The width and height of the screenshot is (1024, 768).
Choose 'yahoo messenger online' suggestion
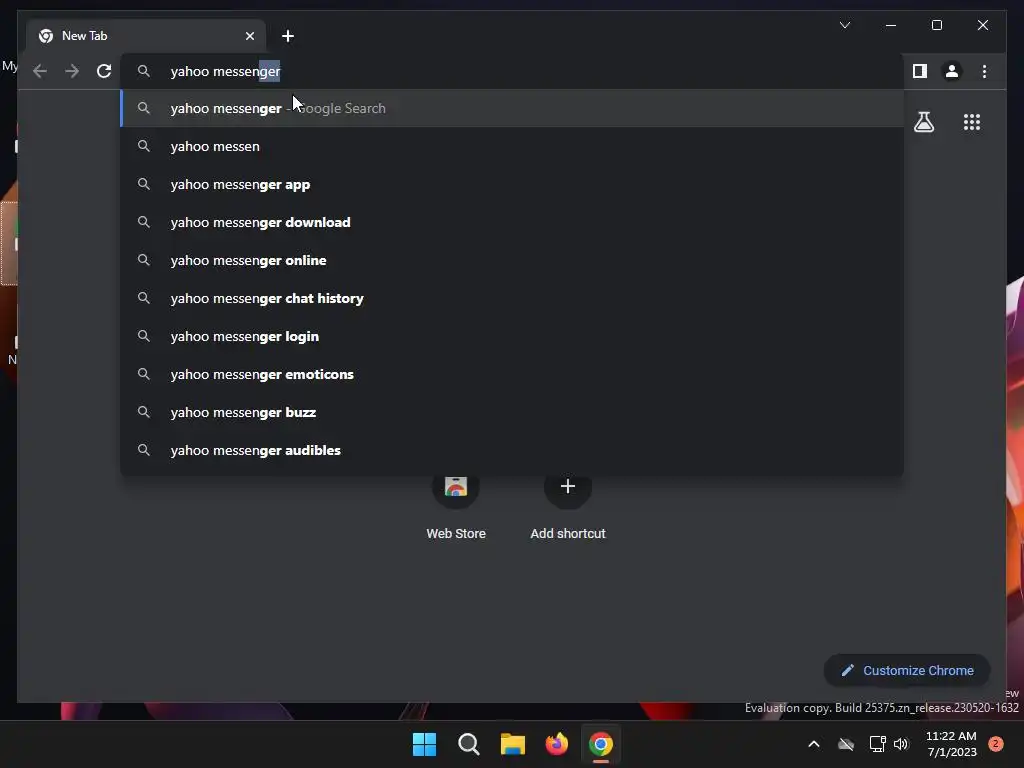coord(512,260)
